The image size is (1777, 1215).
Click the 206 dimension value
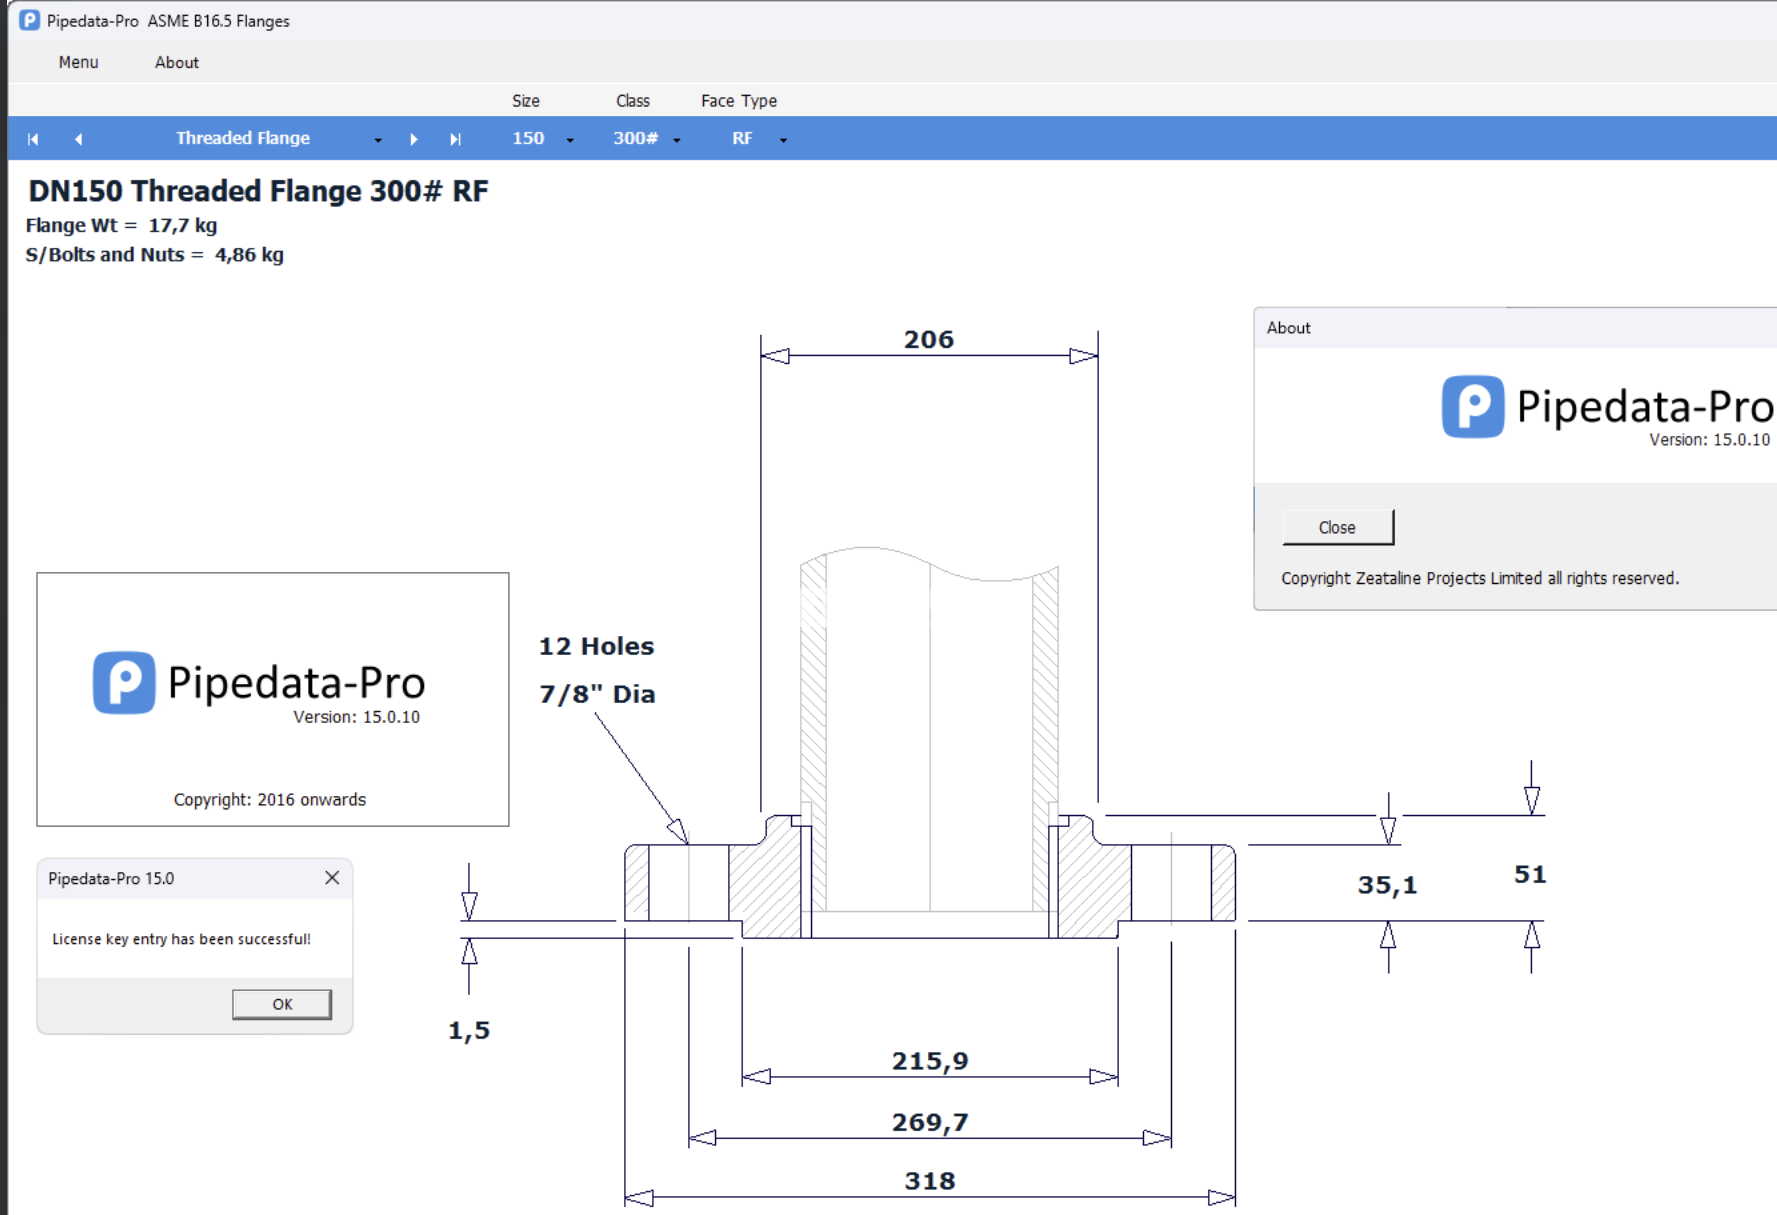929,339
